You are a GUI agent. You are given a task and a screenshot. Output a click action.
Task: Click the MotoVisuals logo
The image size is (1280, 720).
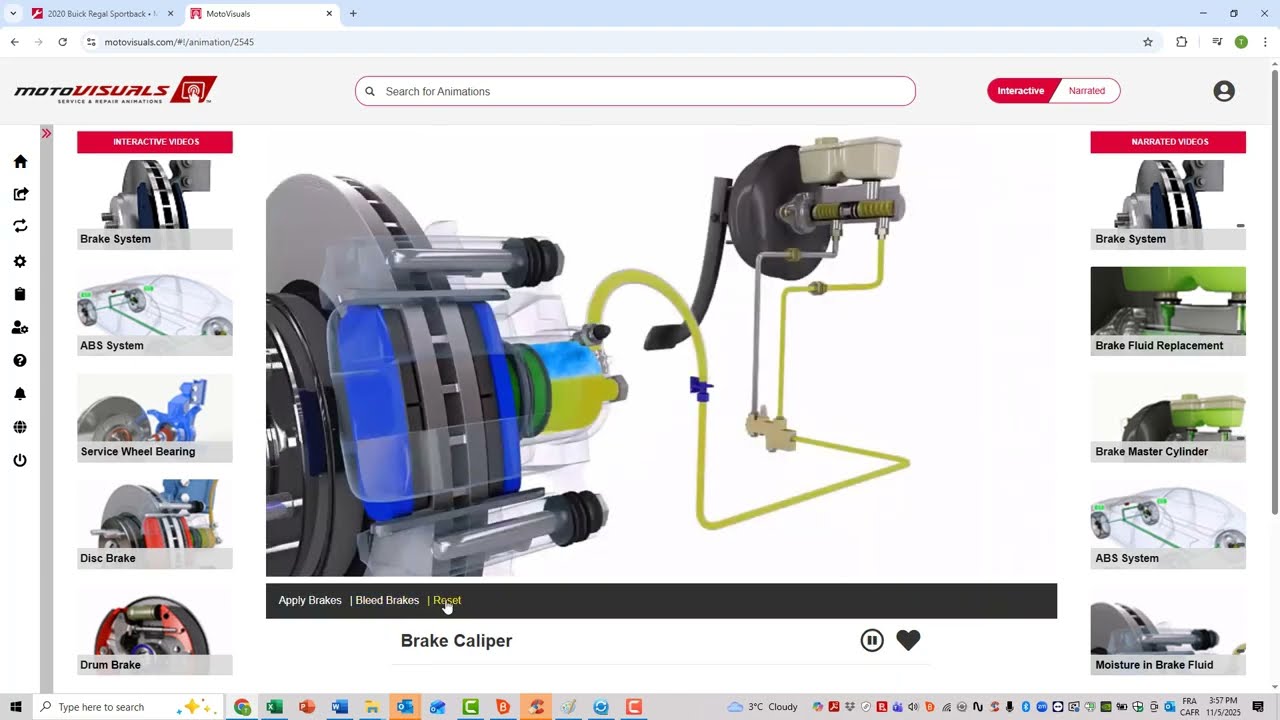[115, 90]
